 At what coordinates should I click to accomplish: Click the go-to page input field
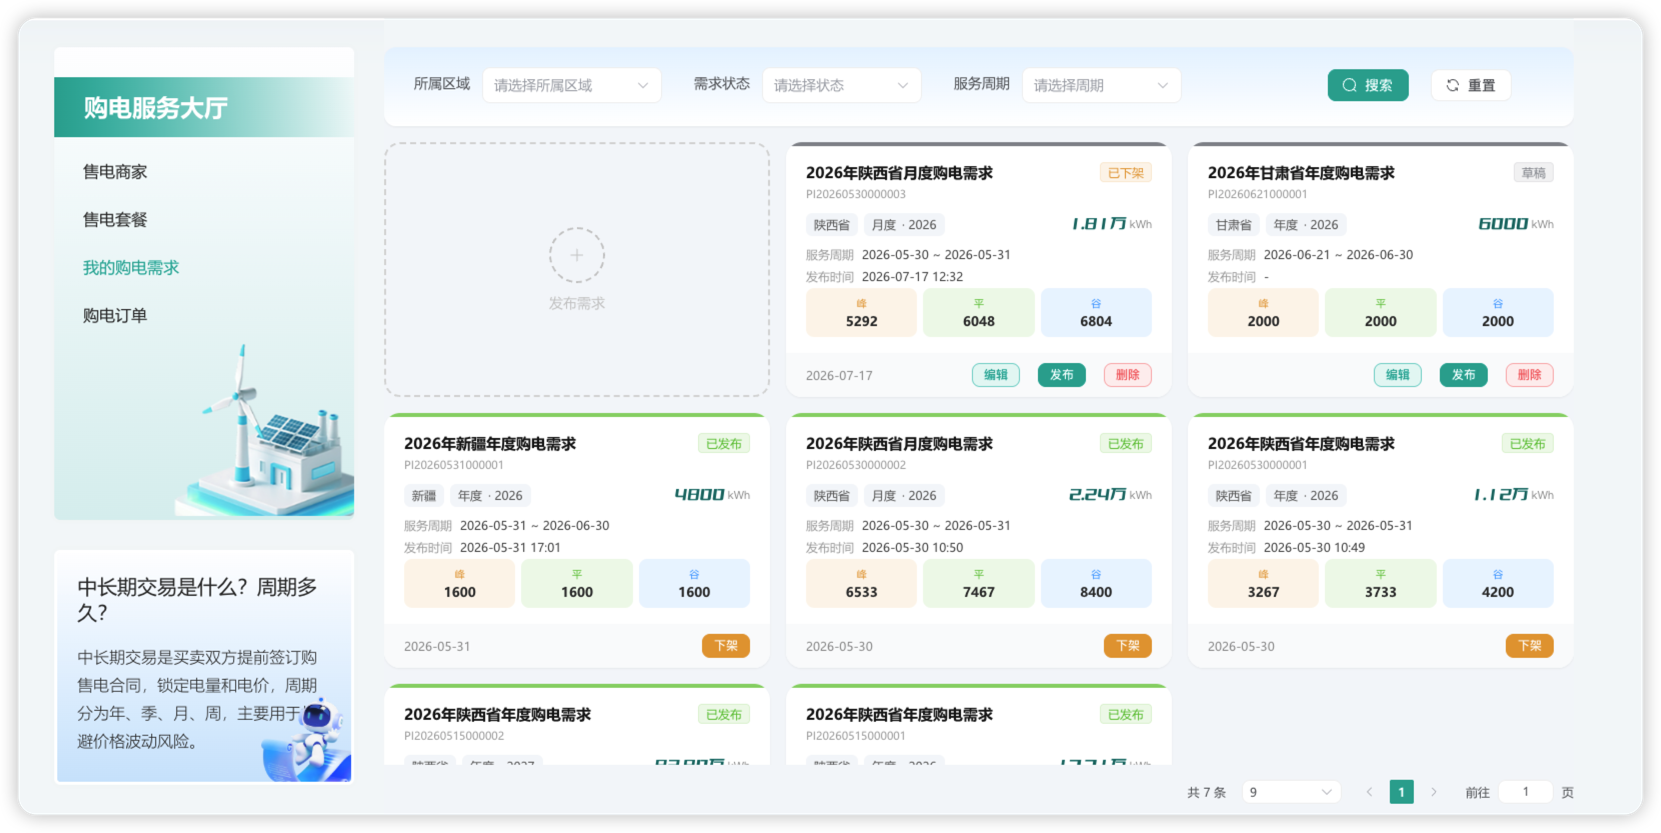[1525, 792]
